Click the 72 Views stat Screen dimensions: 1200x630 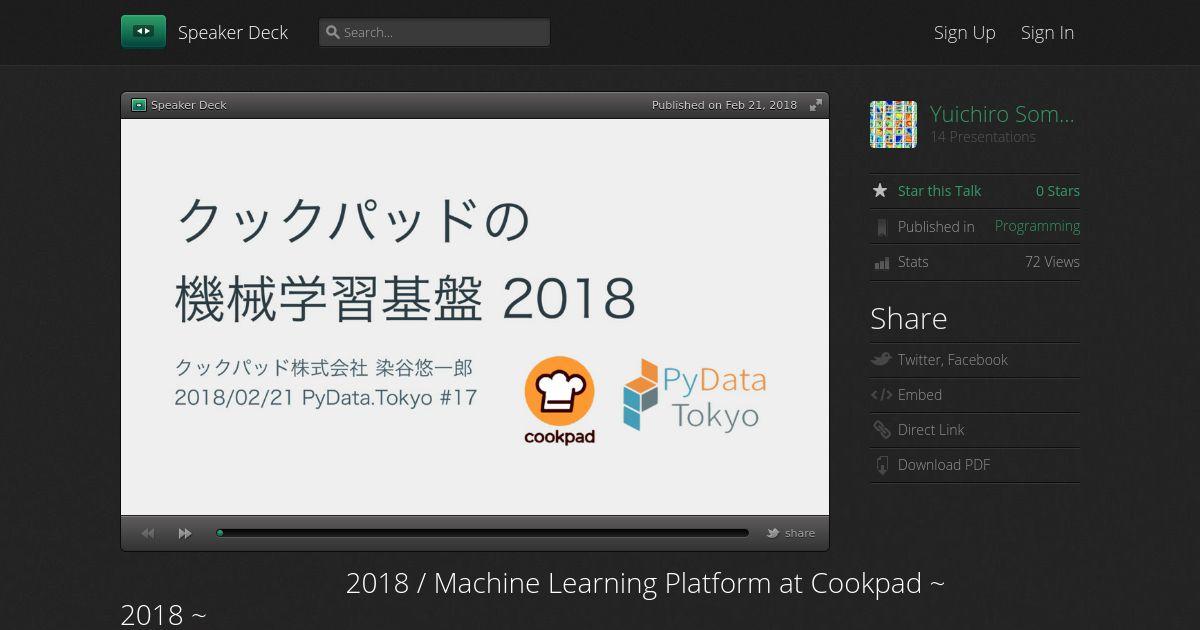1052,262
